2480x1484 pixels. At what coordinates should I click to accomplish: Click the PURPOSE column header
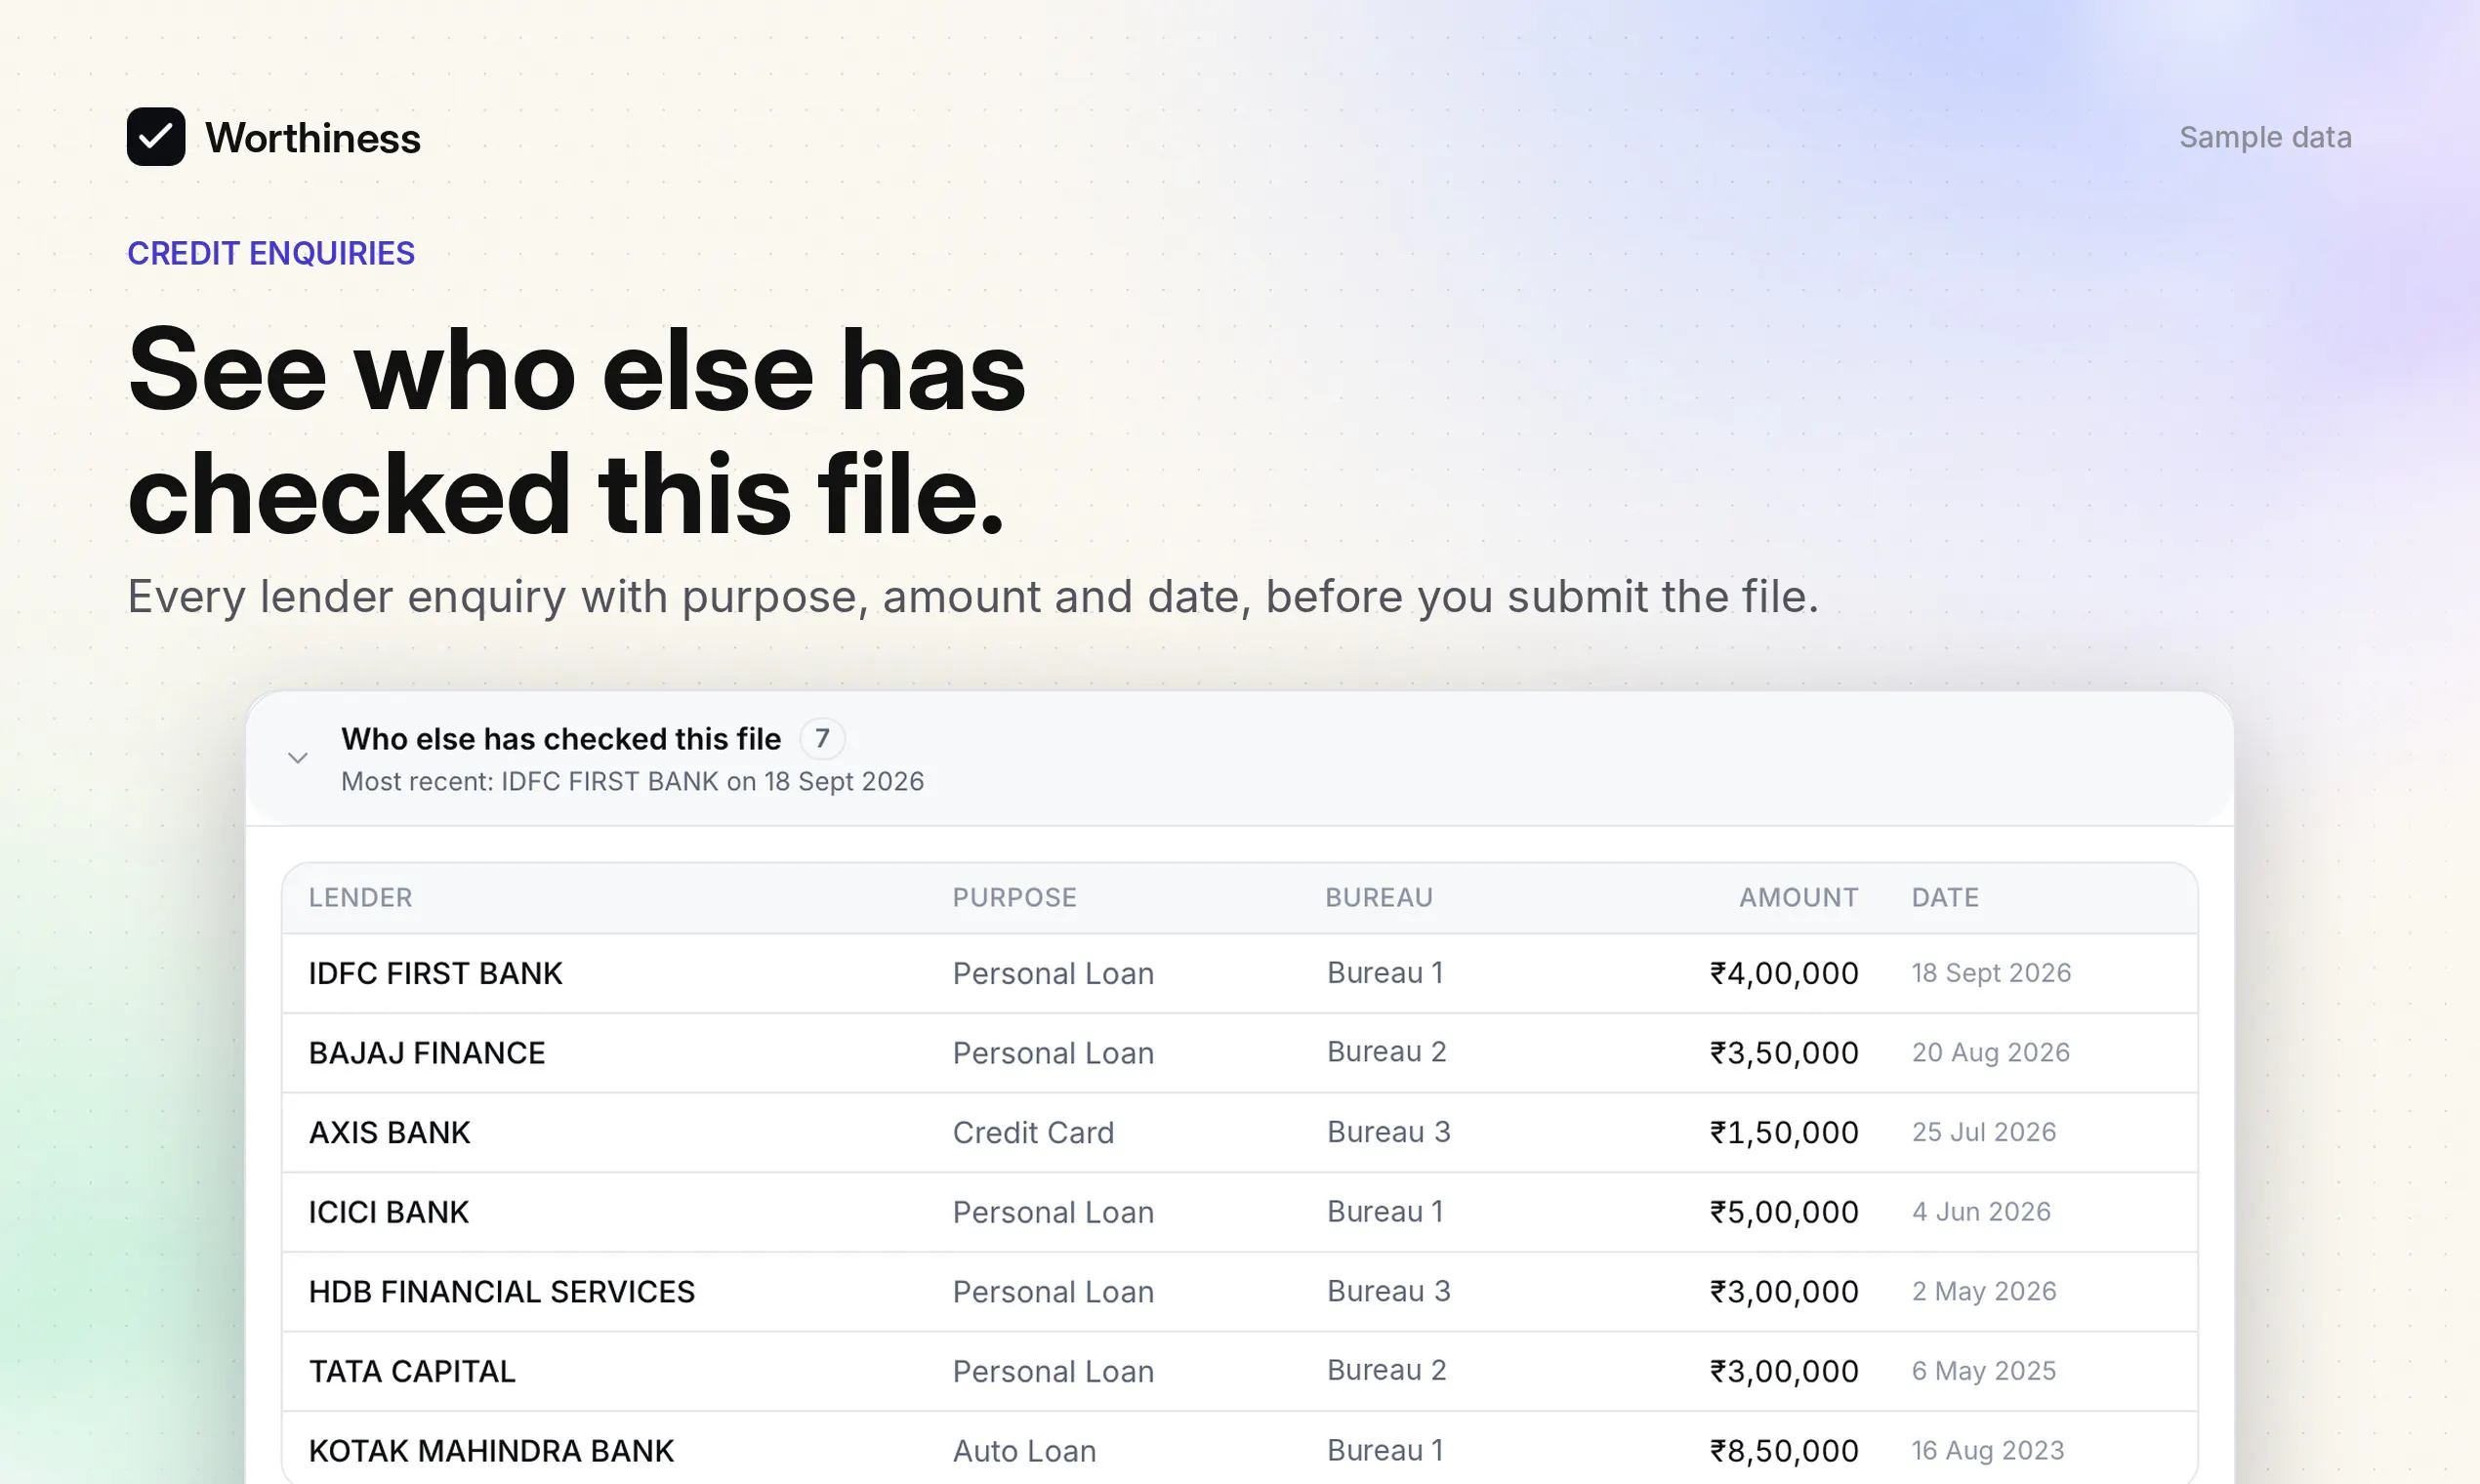(1014, 898)
